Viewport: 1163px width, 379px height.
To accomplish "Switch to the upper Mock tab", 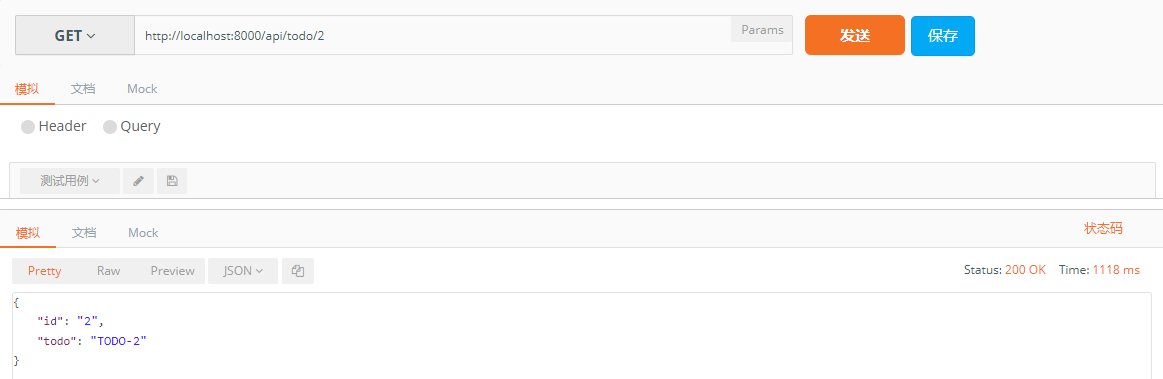I will point(142,89).
